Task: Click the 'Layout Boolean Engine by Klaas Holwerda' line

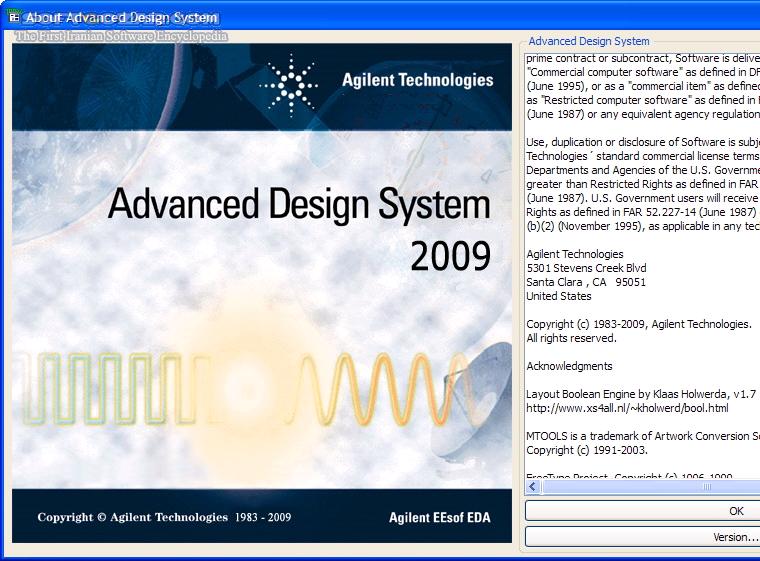Action: tap(641, 394)
